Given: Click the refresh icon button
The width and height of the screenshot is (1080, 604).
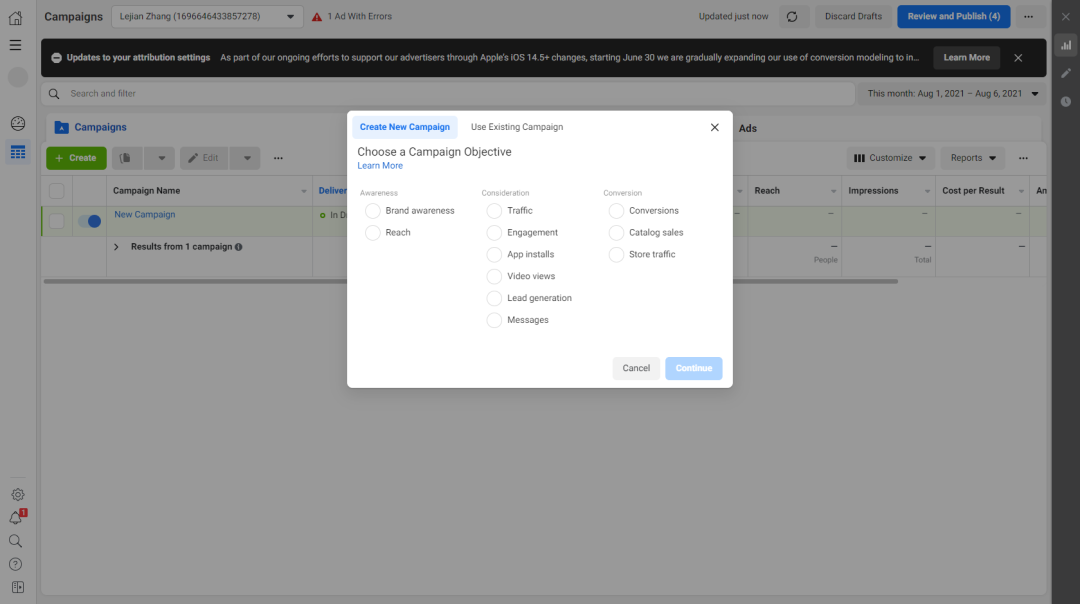Looking at the screenshot, I should pyautogui.click(x=792, y=17).
